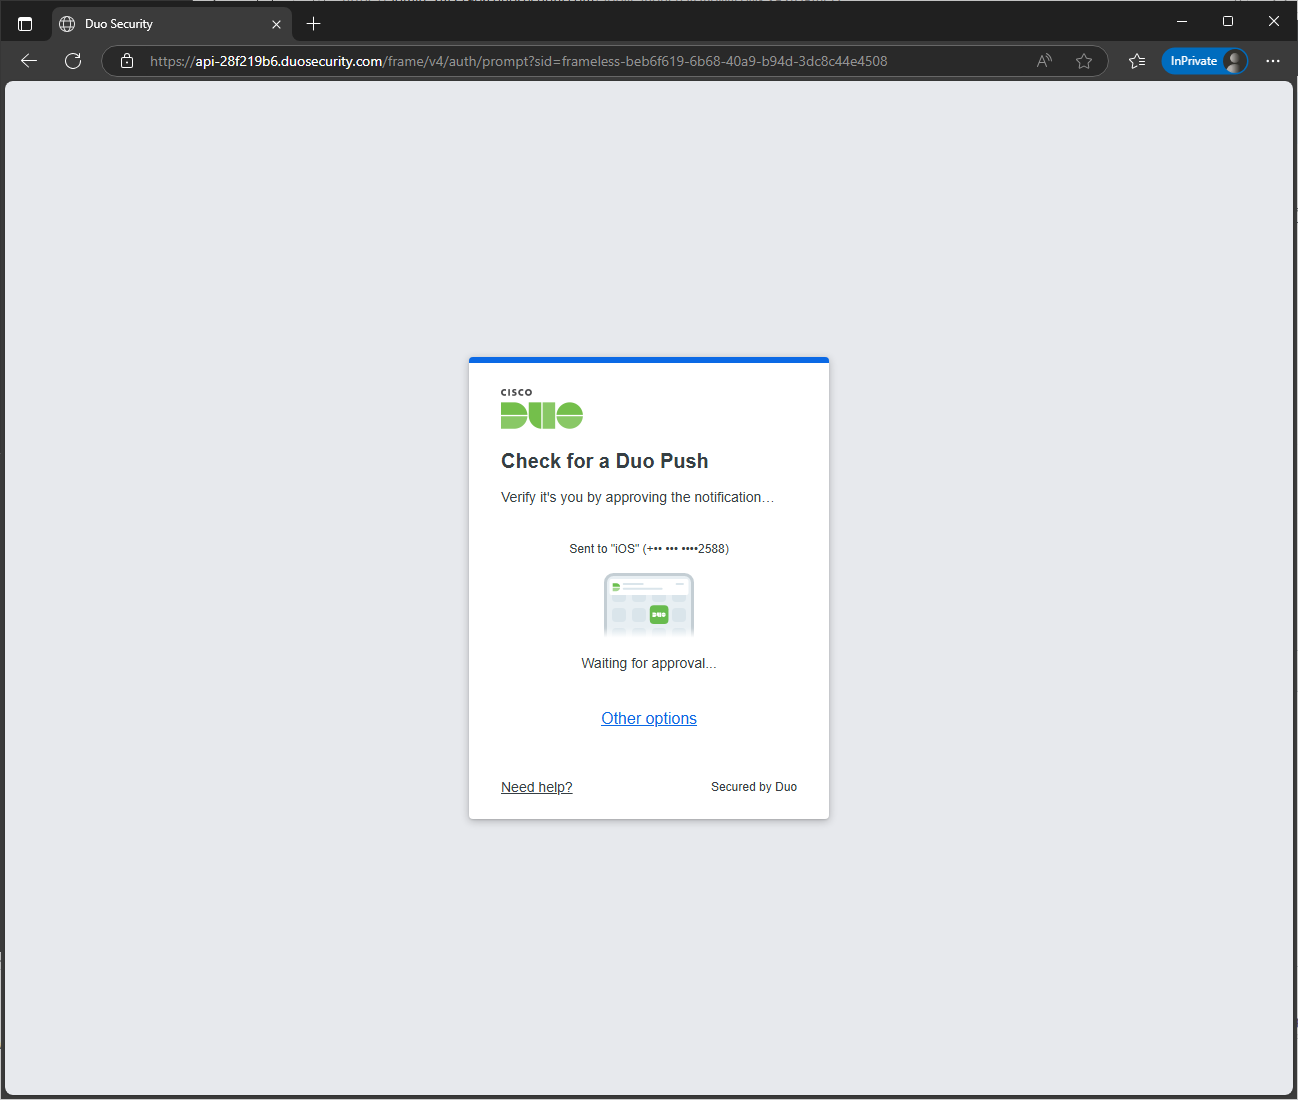Viewport: 1298px width, 1100px height.
Task: Close the Duo Security tab
Action: (x=277, y=24)
